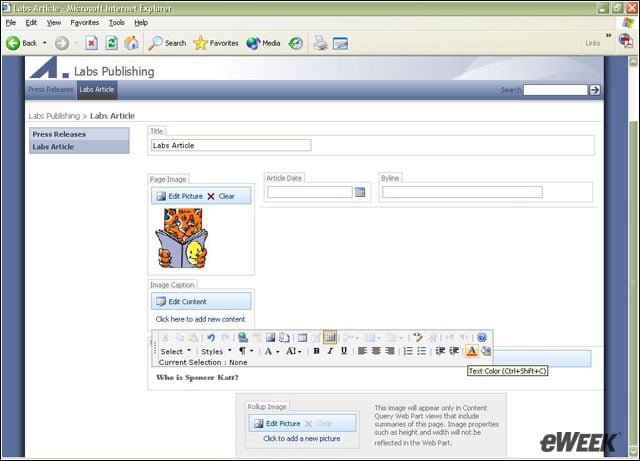Viewport: 640px width, 461px height.
Task: Click 'Click here to add new content'
Action: [200, 319]
